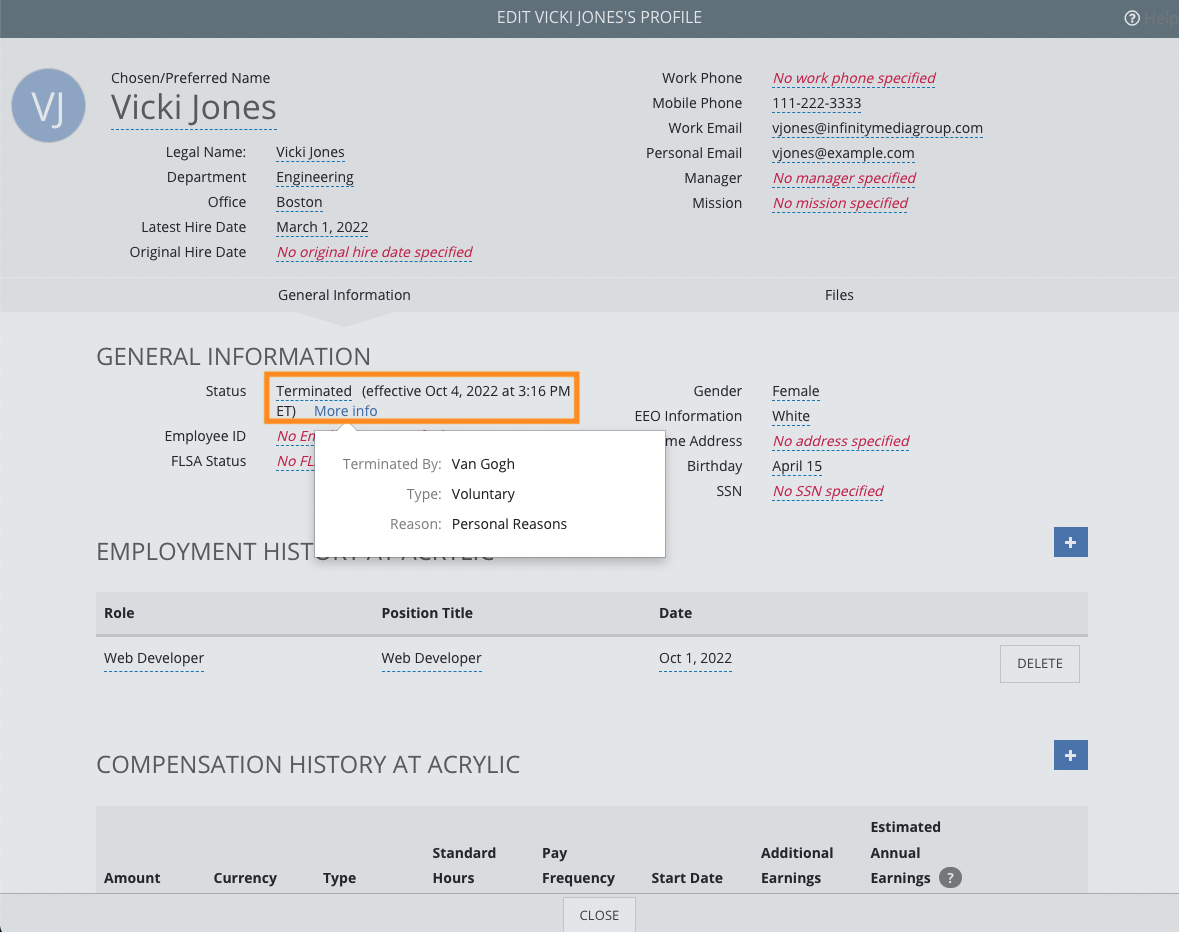The width and height of the screenshot is (1179, 932).
Task: Click Personal Reasons in termination popup
Action: pyautogui.click(x=509, y=524)
